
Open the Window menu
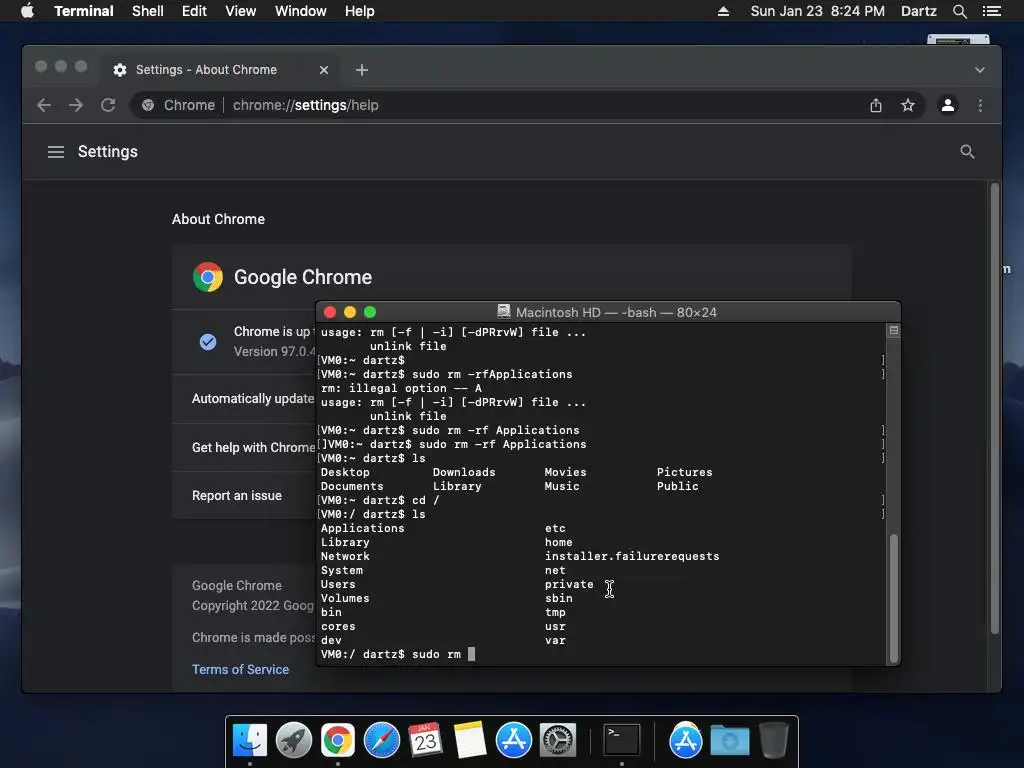pyautogui.click(x=300, y=11)
